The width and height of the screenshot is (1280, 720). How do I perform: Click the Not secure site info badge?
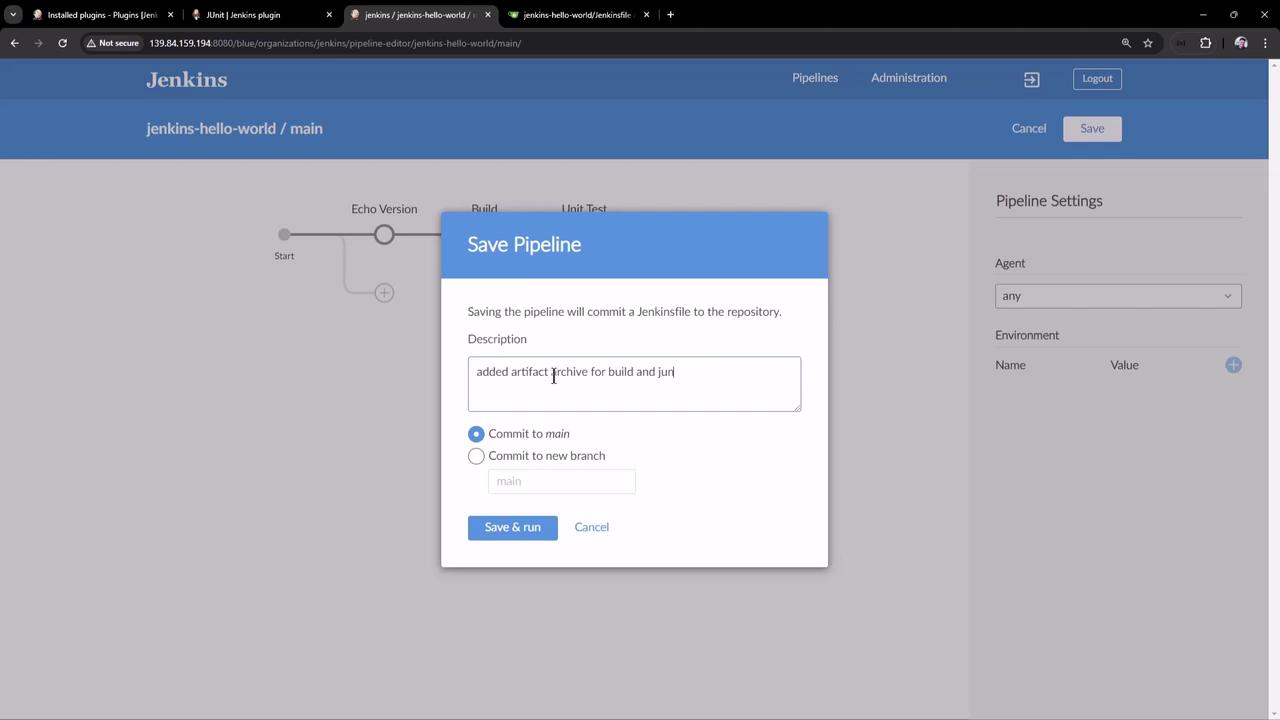[112, 43]
